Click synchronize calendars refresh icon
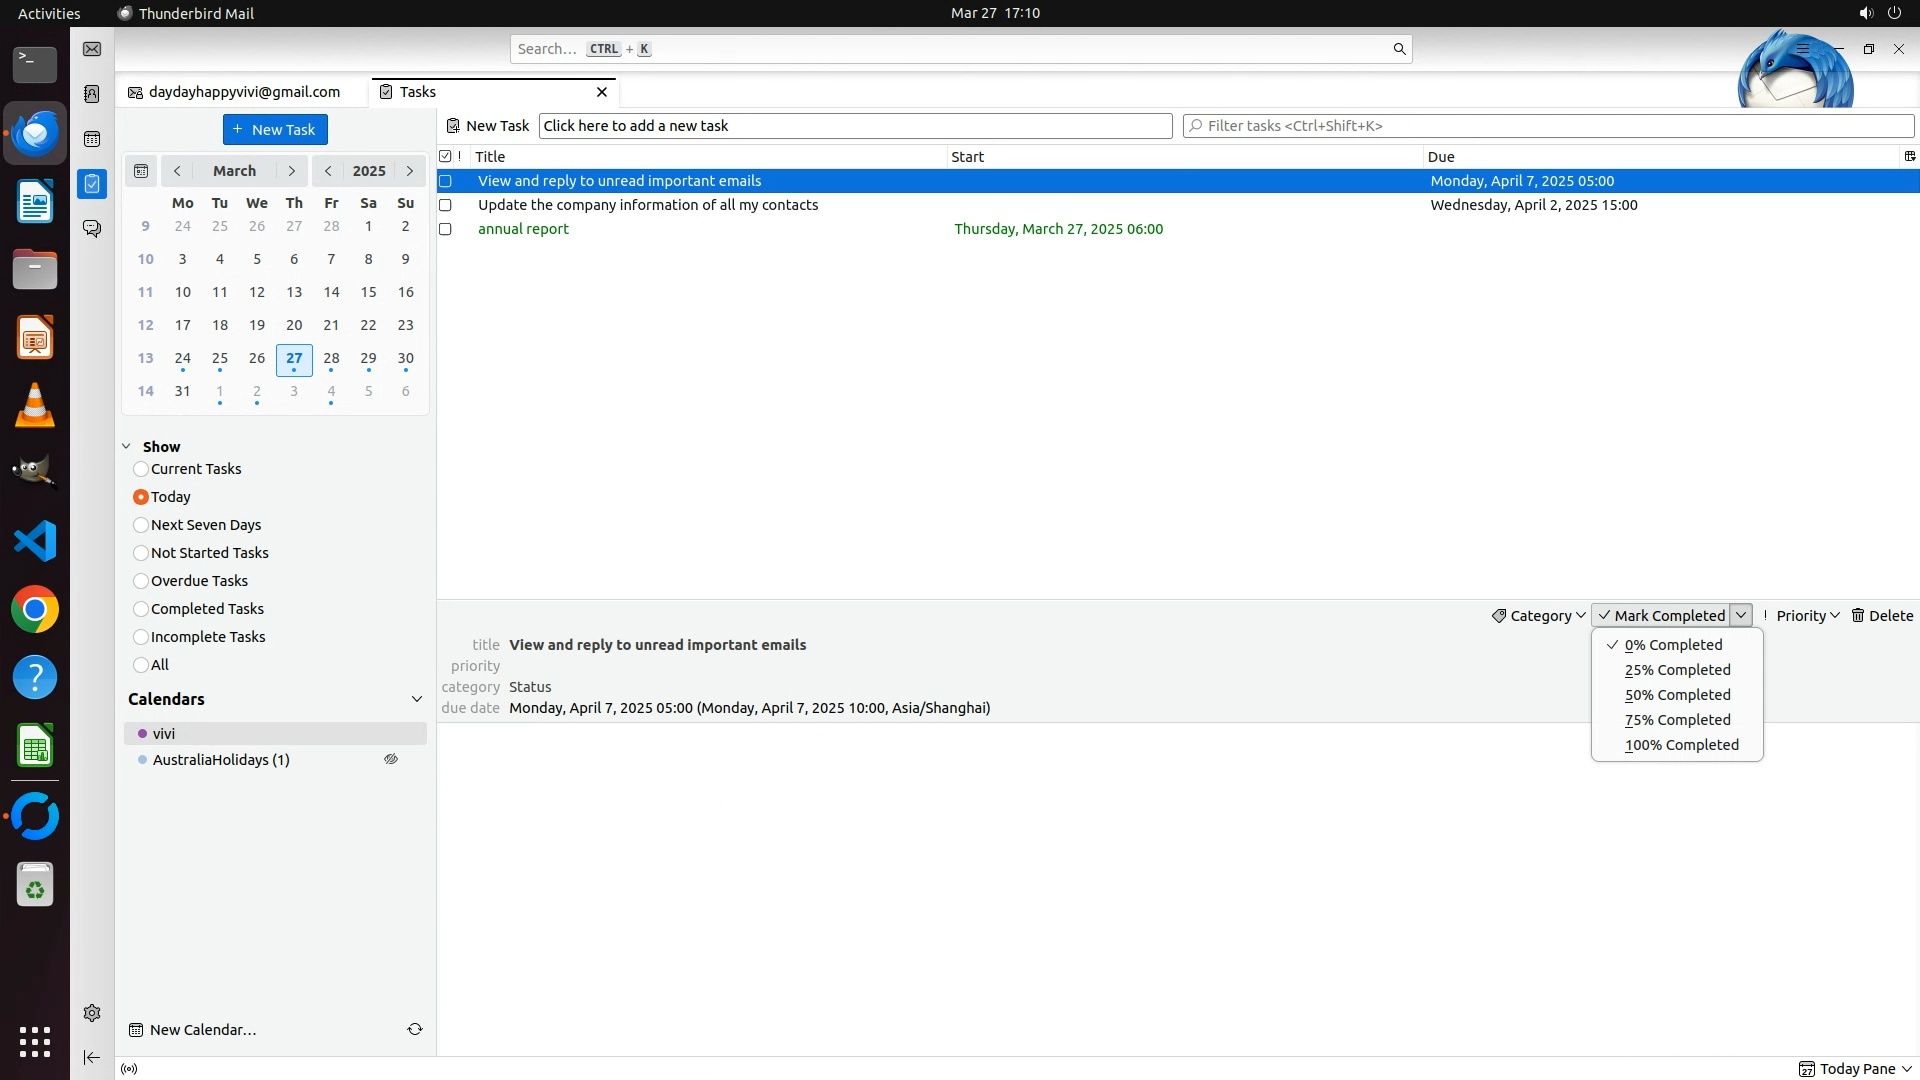1920x1080 pixels. 415,1029
